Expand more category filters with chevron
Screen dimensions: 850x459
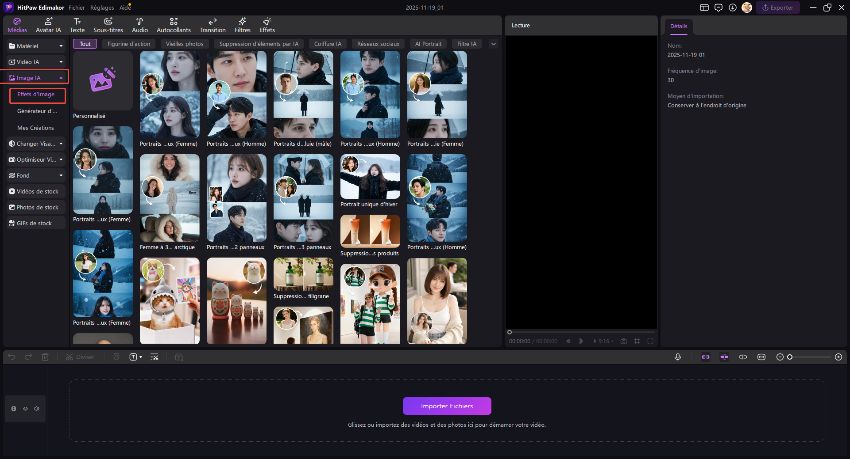[493, 44]
